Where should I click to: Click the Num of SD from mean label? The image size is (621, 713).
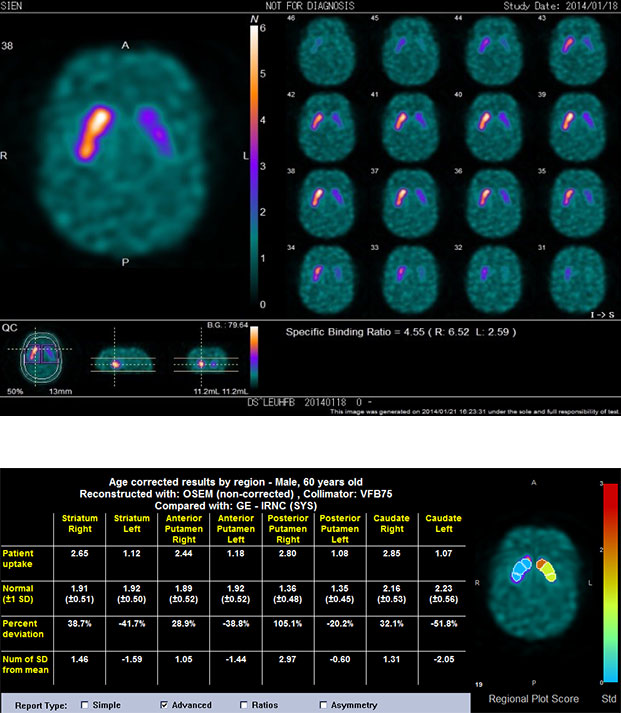25,664
